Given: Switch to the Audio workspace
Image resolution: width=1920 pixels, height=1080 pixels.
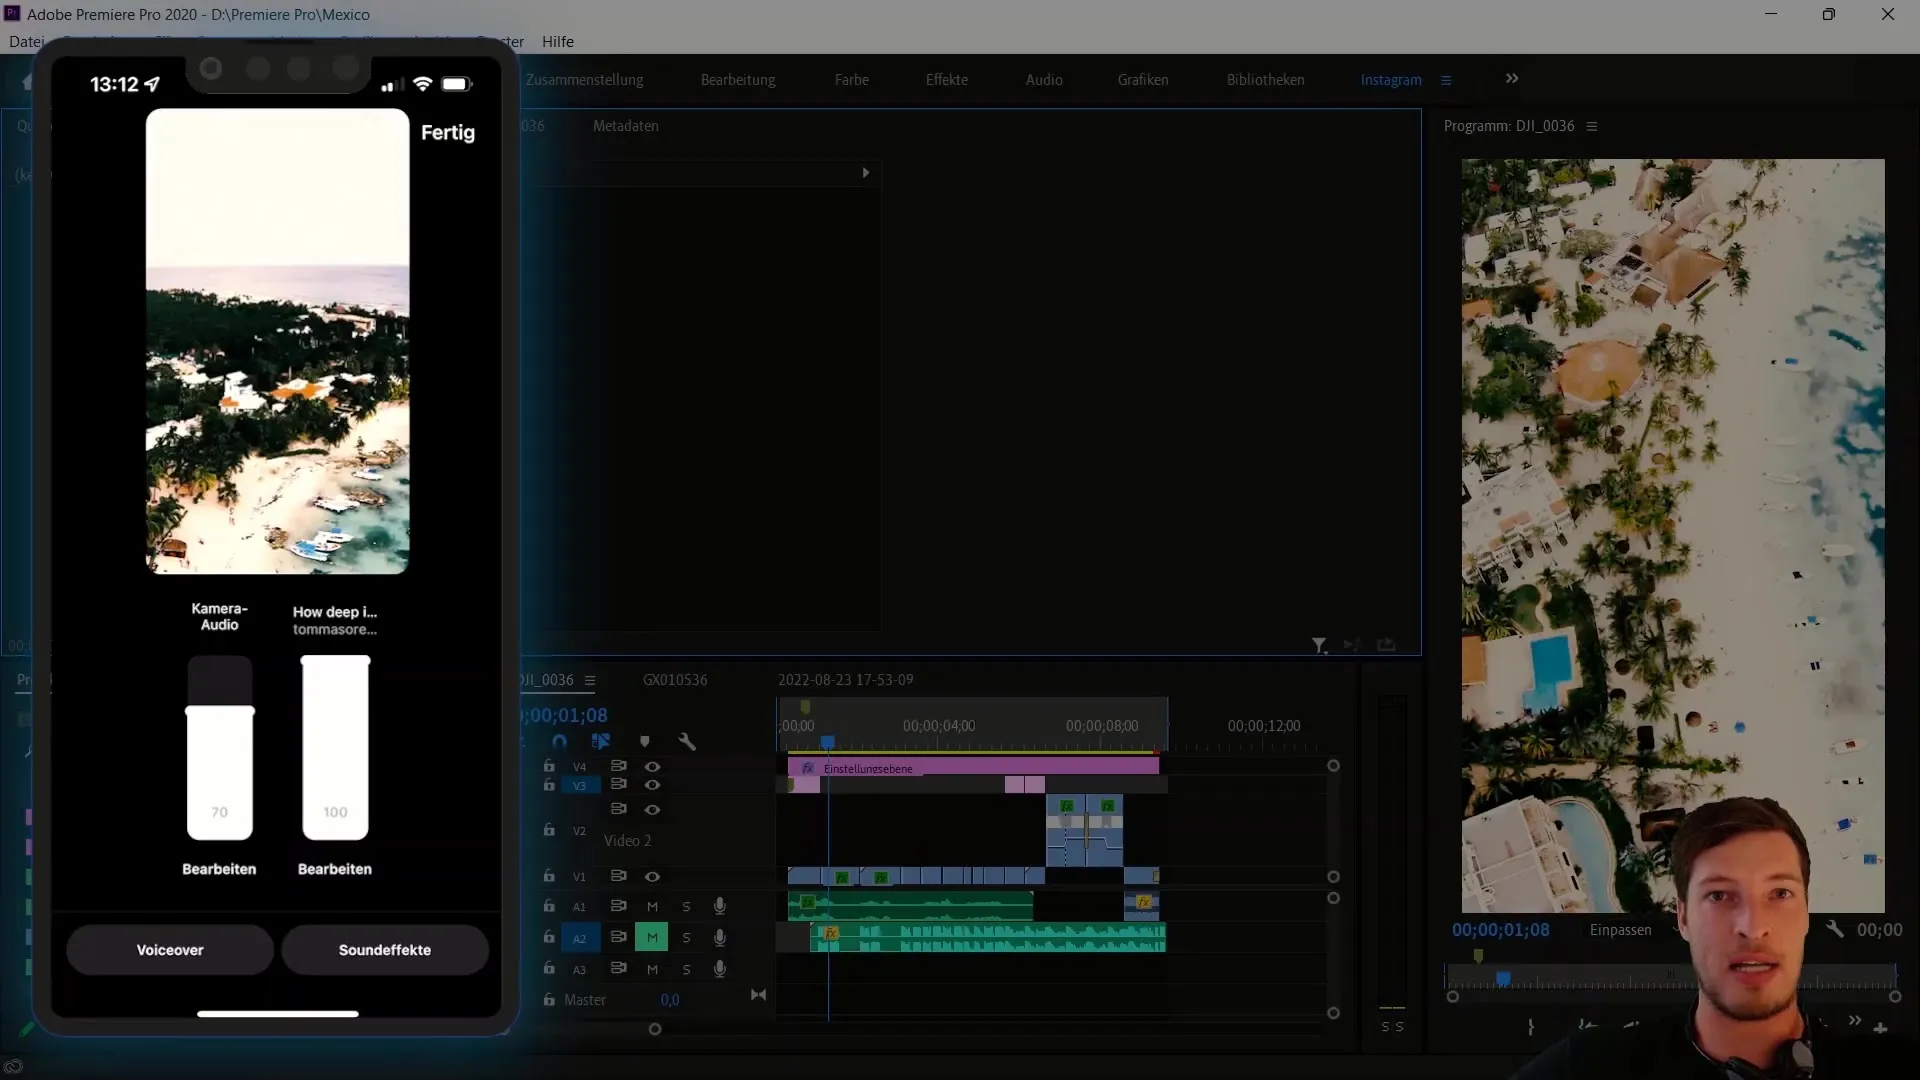Looking at the screenshot, I should point(1044,80).
